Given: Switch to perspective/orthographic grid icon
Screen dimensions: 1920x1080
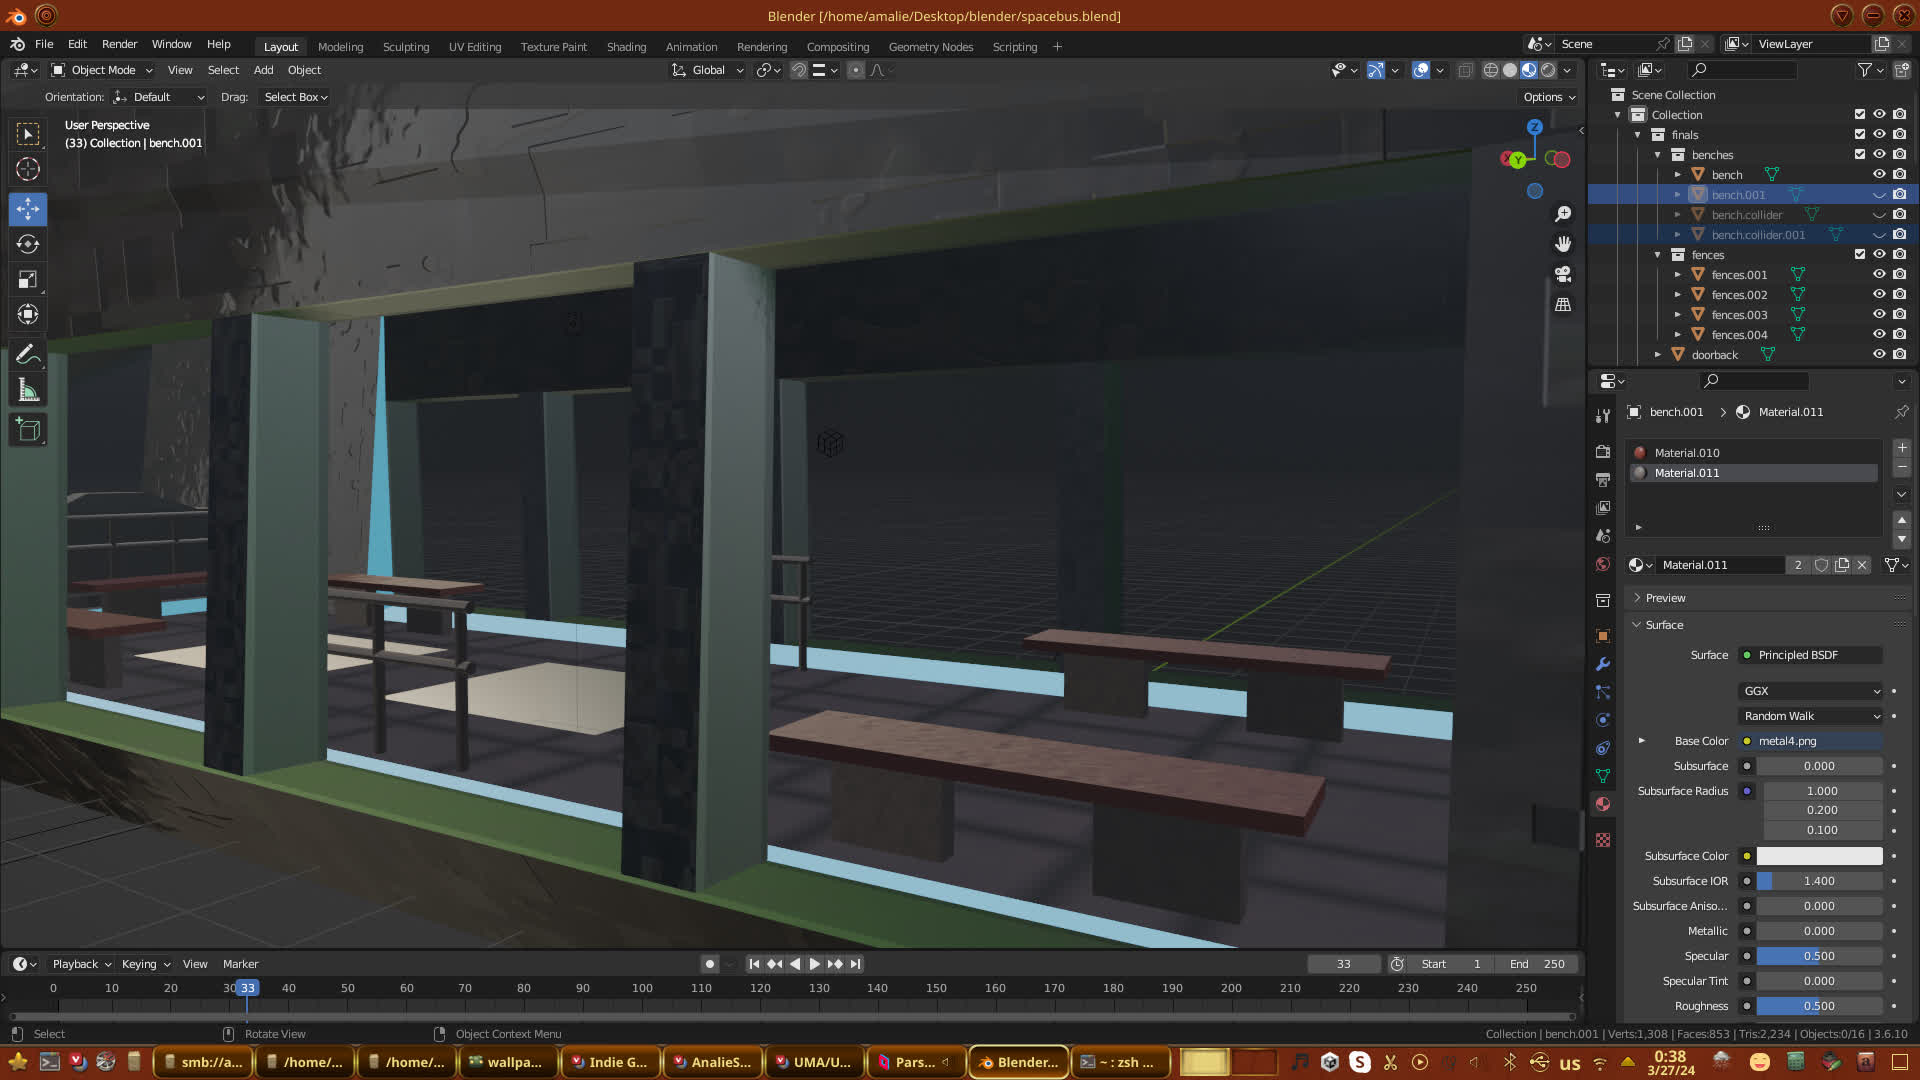Looking at the screenshot, I should 1563,305.
